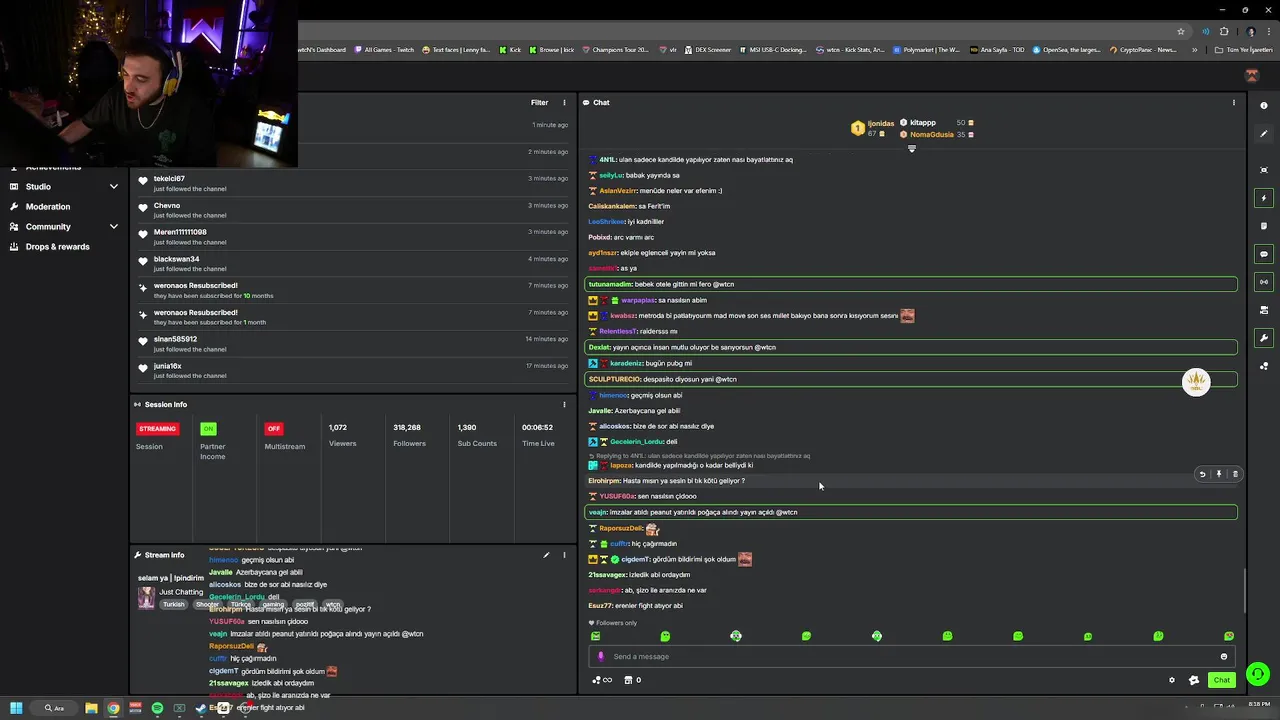Viewport: 1280px width, 720px height.
Task: Open Stream Info panel three-dot menu
Action: [x=564, y=555]
